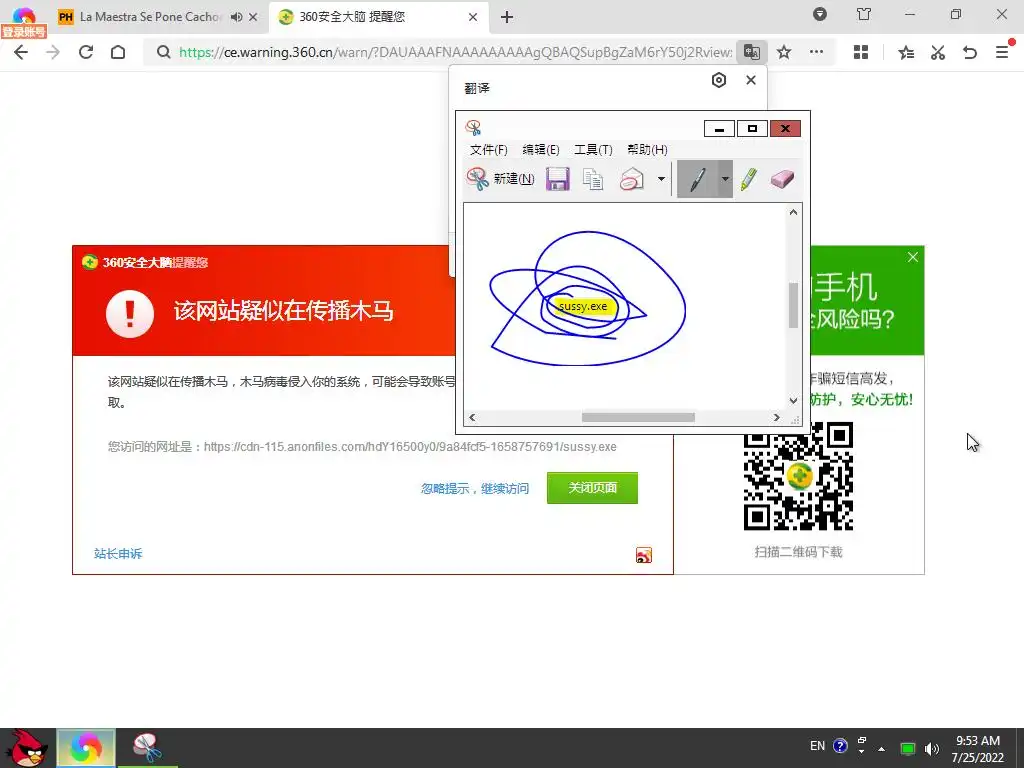Click the blocked URL text ending sussy.exe

coord(410,447)
